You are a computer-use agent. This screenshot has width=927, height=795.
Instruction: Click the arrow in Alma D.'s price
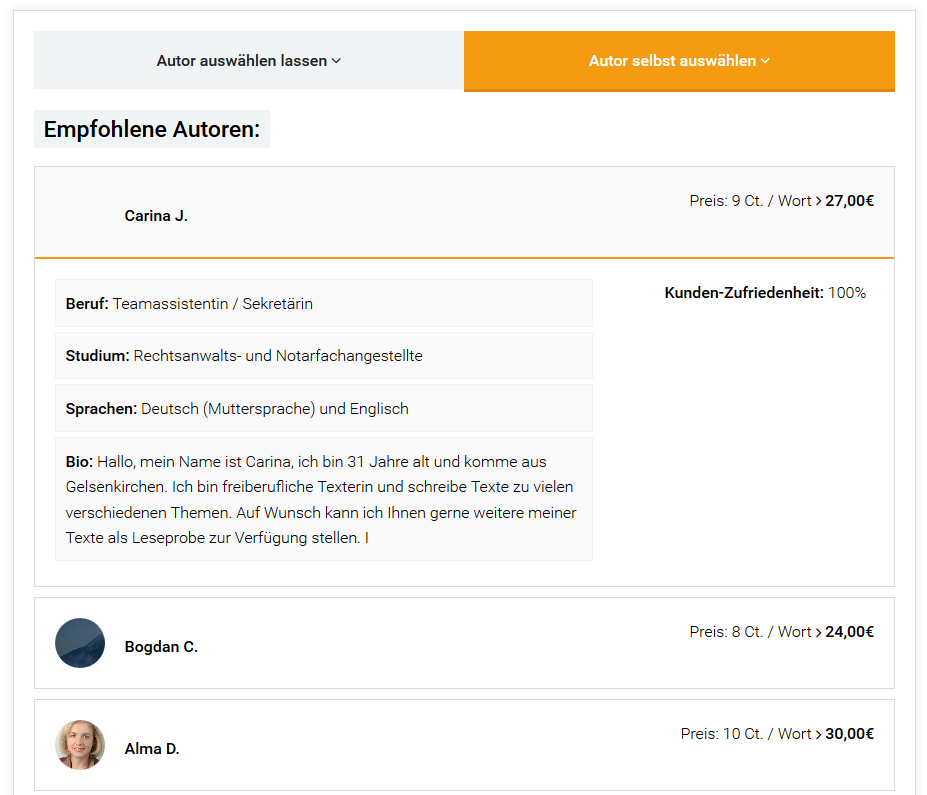[819, 734]
